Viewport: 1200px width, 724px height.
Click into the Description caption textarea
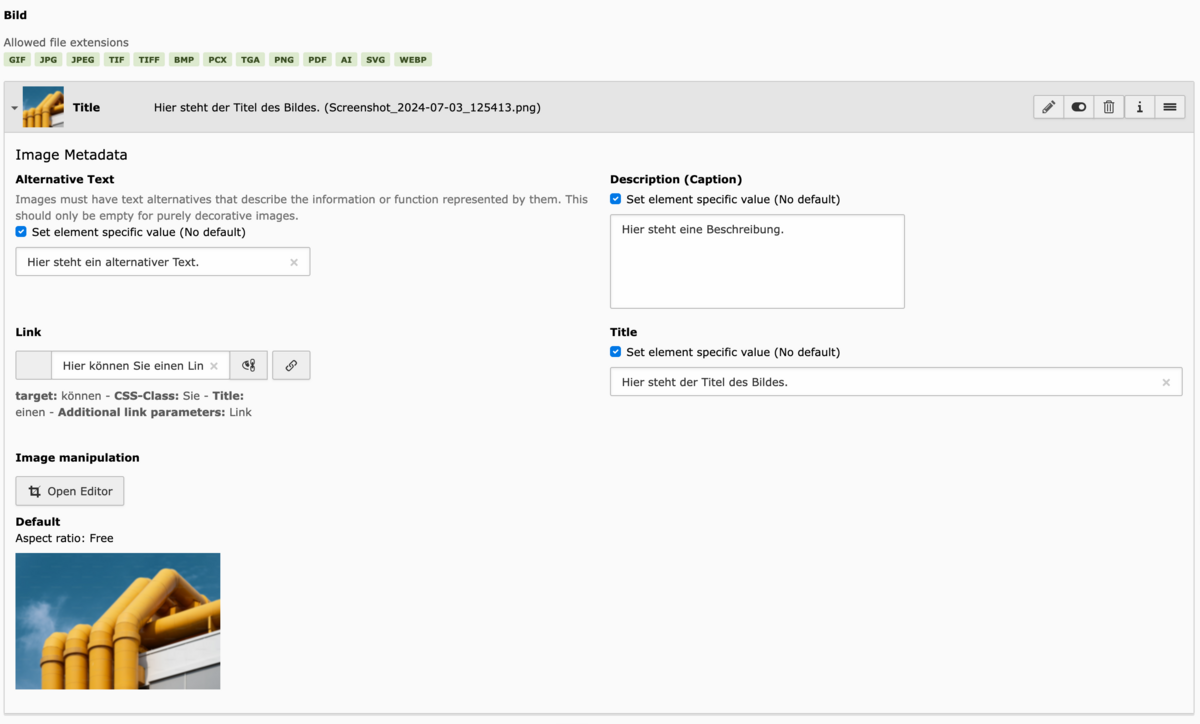point(757,261)
